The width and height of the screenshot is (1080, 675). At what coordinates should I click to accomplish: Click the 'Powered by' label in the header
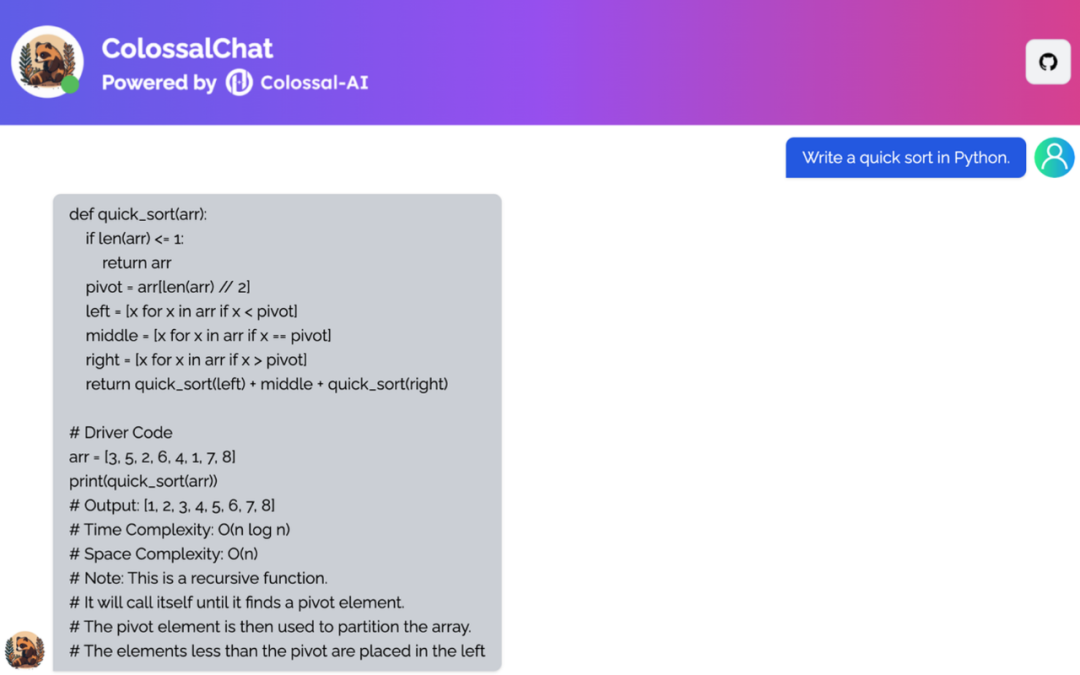pos(159,83)
